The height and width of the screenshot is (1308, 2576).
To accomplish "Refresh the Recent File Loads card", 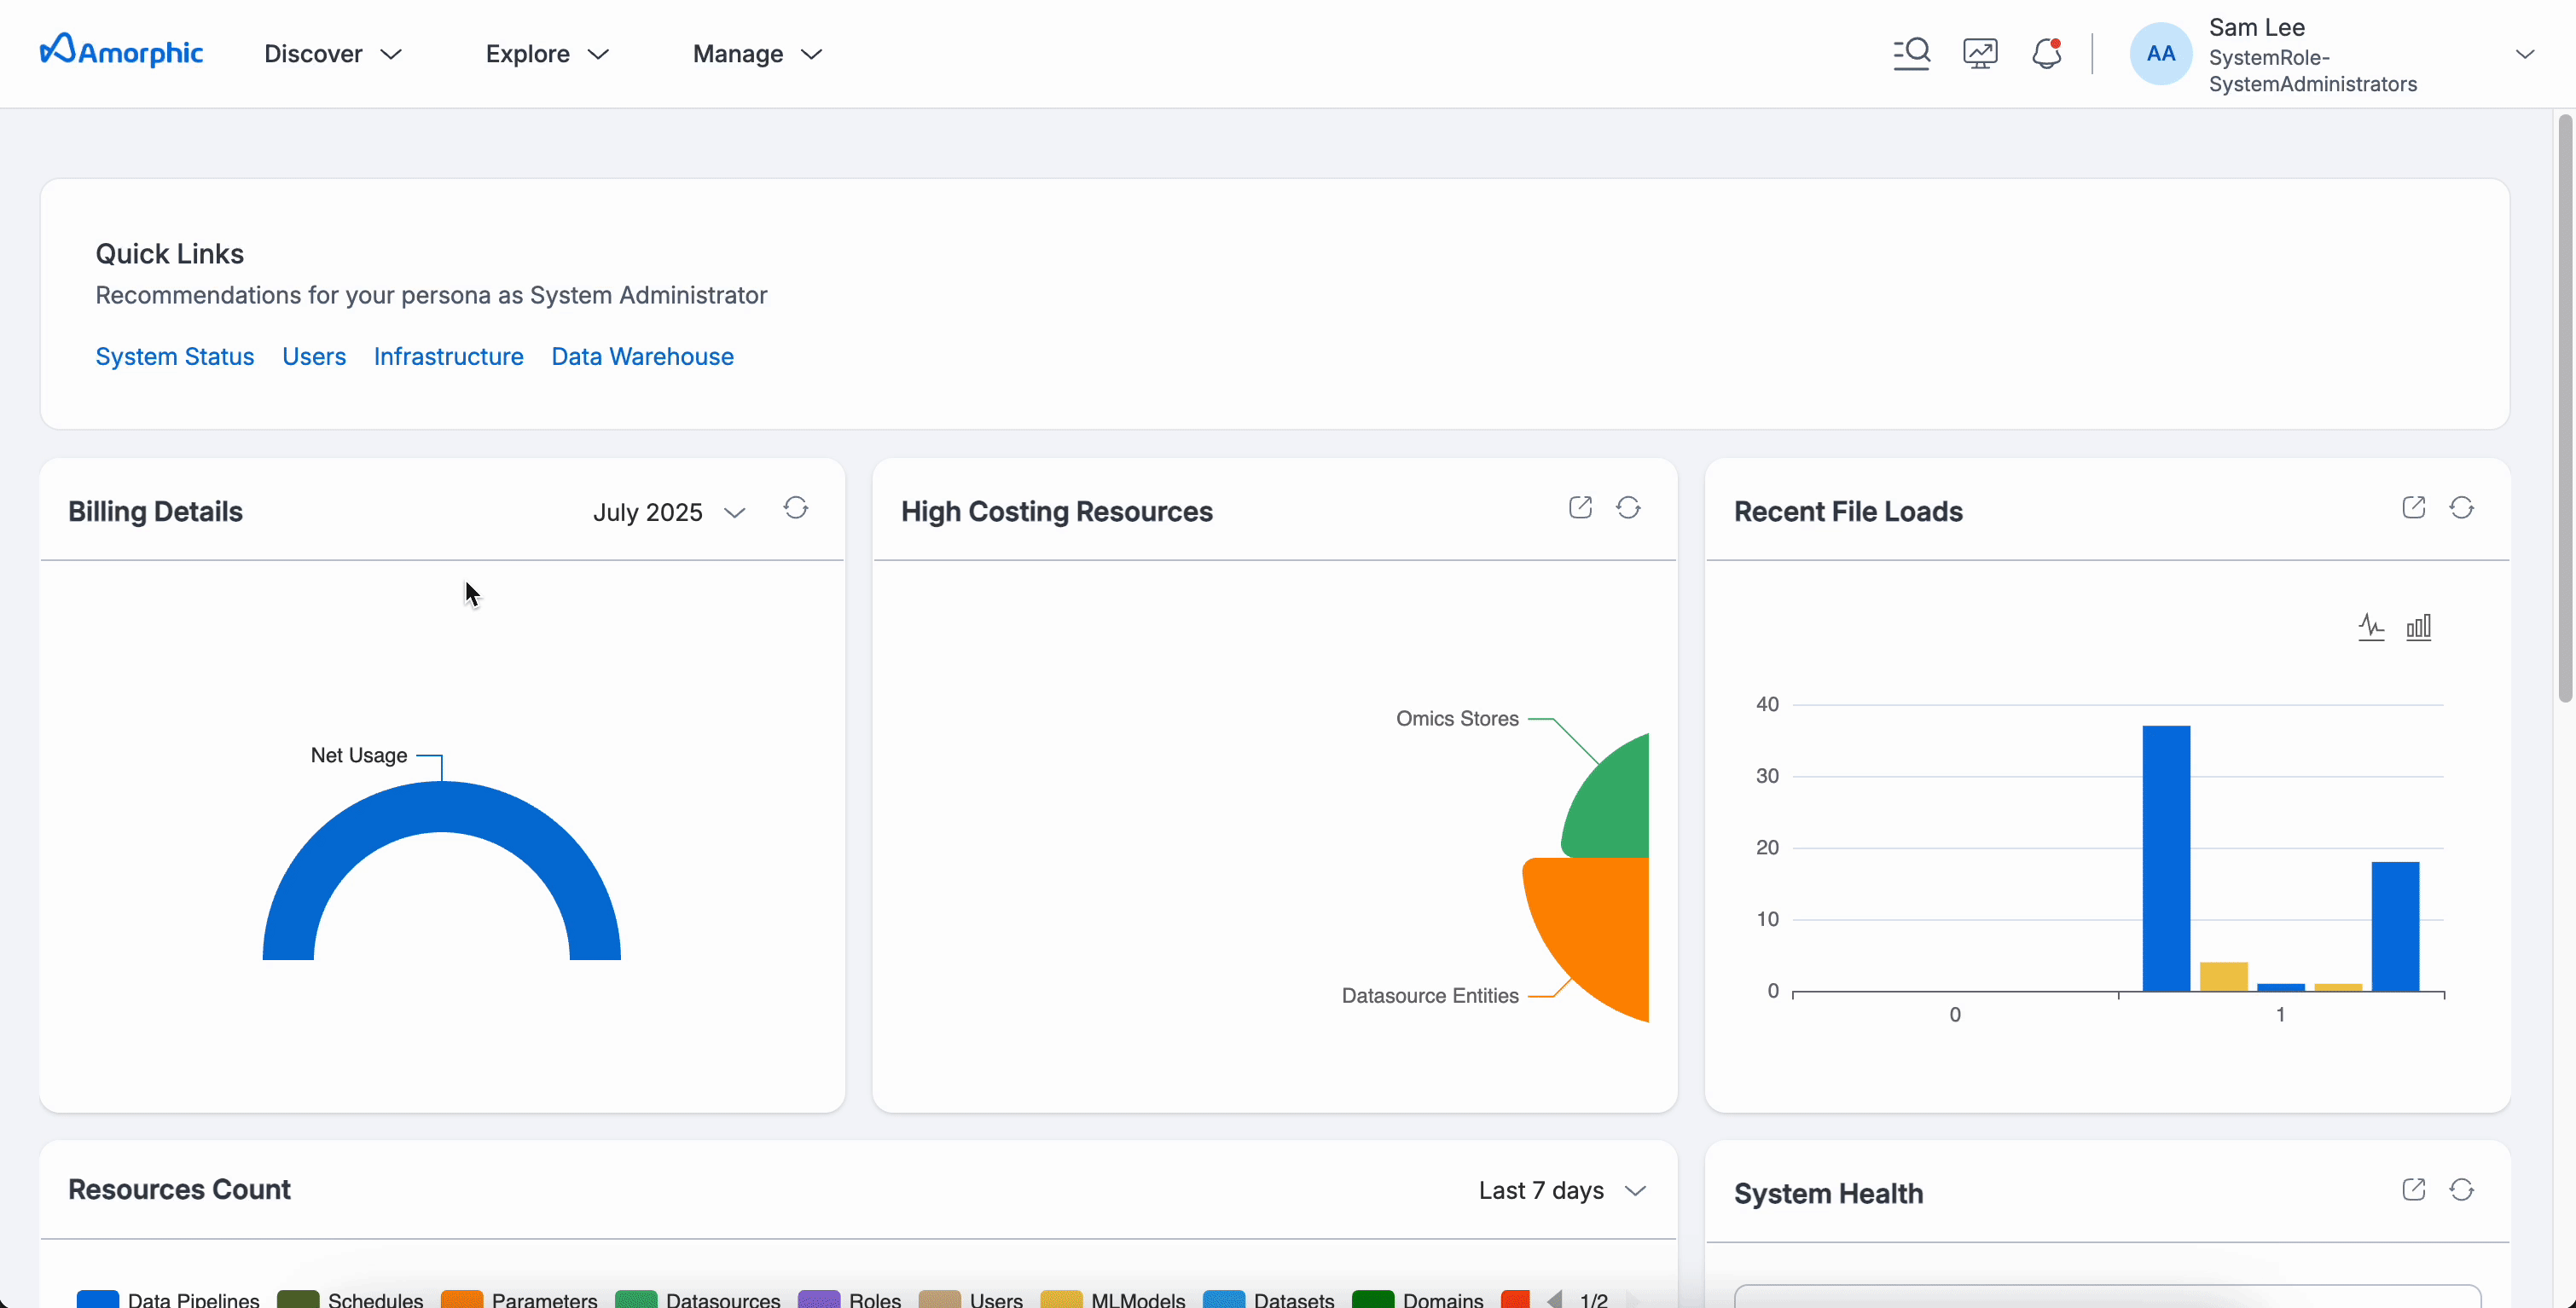I will pos(2461,508).
